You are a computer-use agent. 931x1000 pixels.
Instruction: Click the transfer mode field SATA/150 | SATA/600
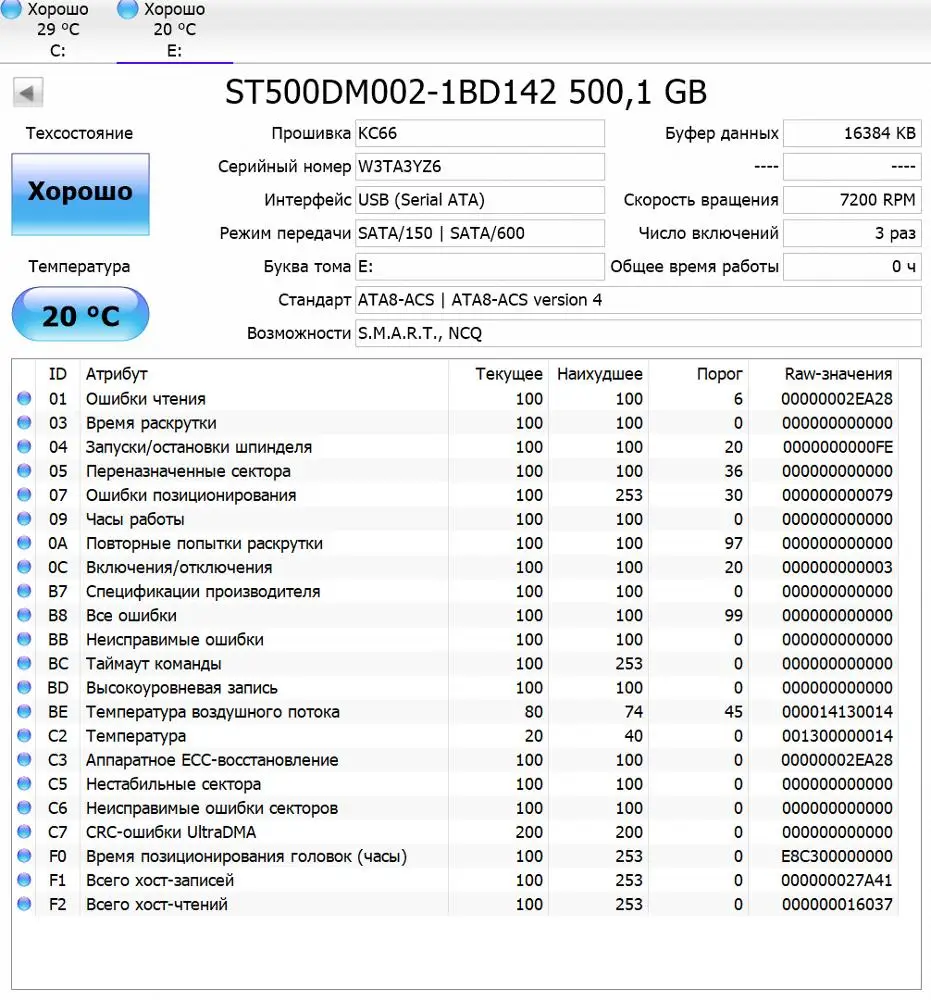(x=480, y=233)
